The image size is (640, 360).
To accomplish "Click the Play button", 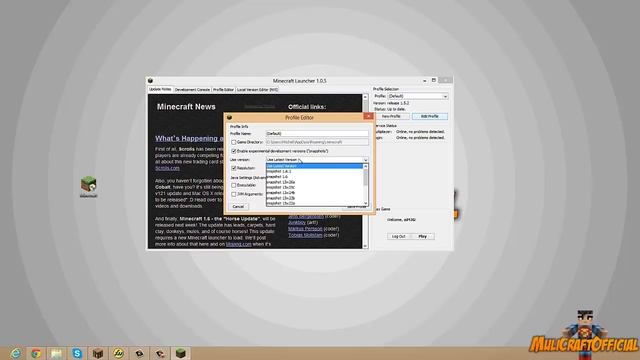I will [x=423, y=236].
